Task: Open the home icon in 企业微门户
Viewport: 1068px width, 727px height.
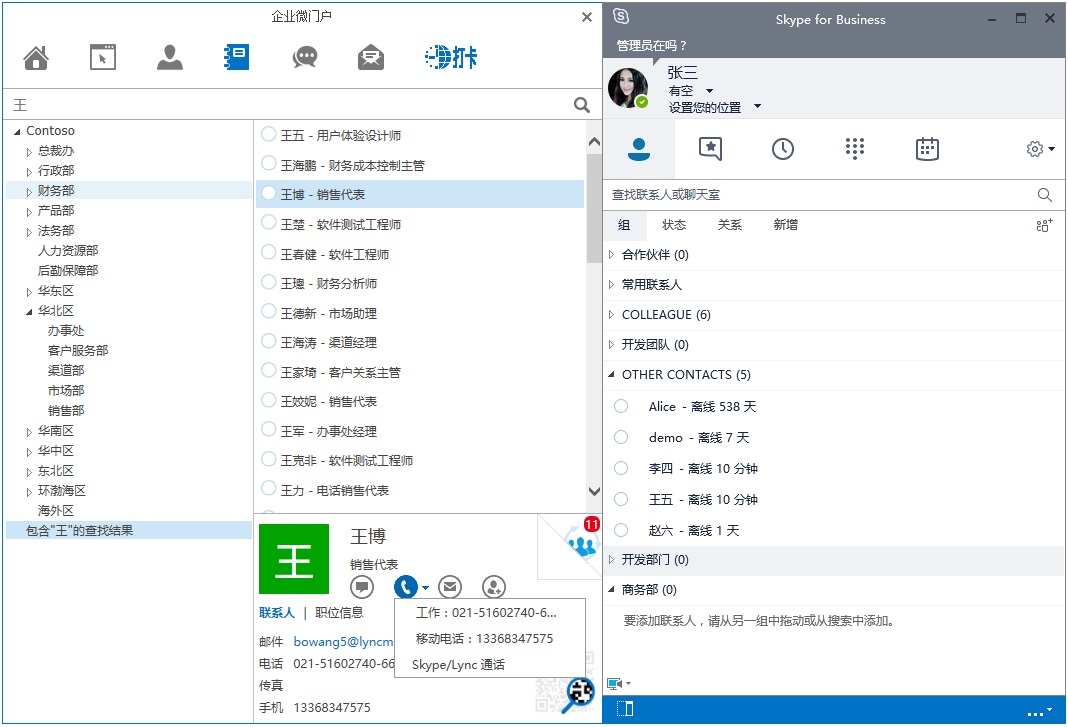Action: (x=36, y=58)
